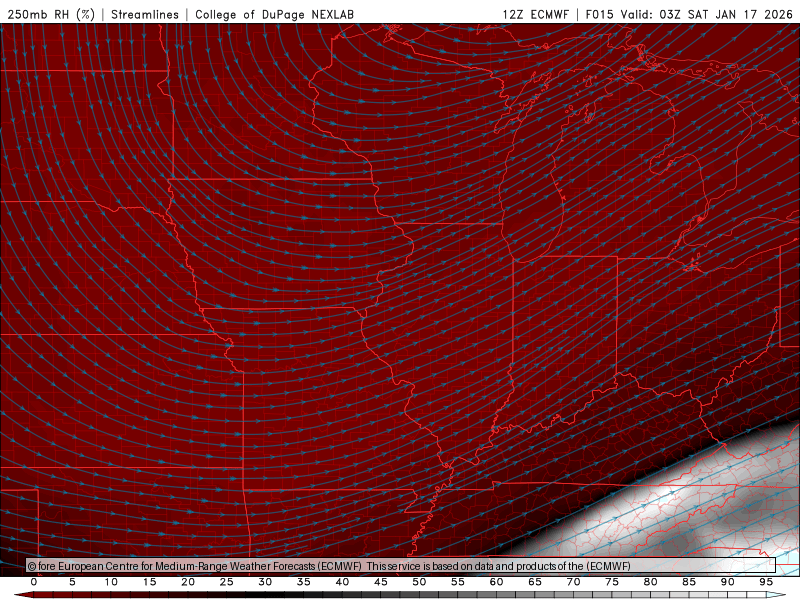The image size is (800, 600).
Task: Click the colorbar label "0"
Action: pyautogui.click(x=34, y=582)
